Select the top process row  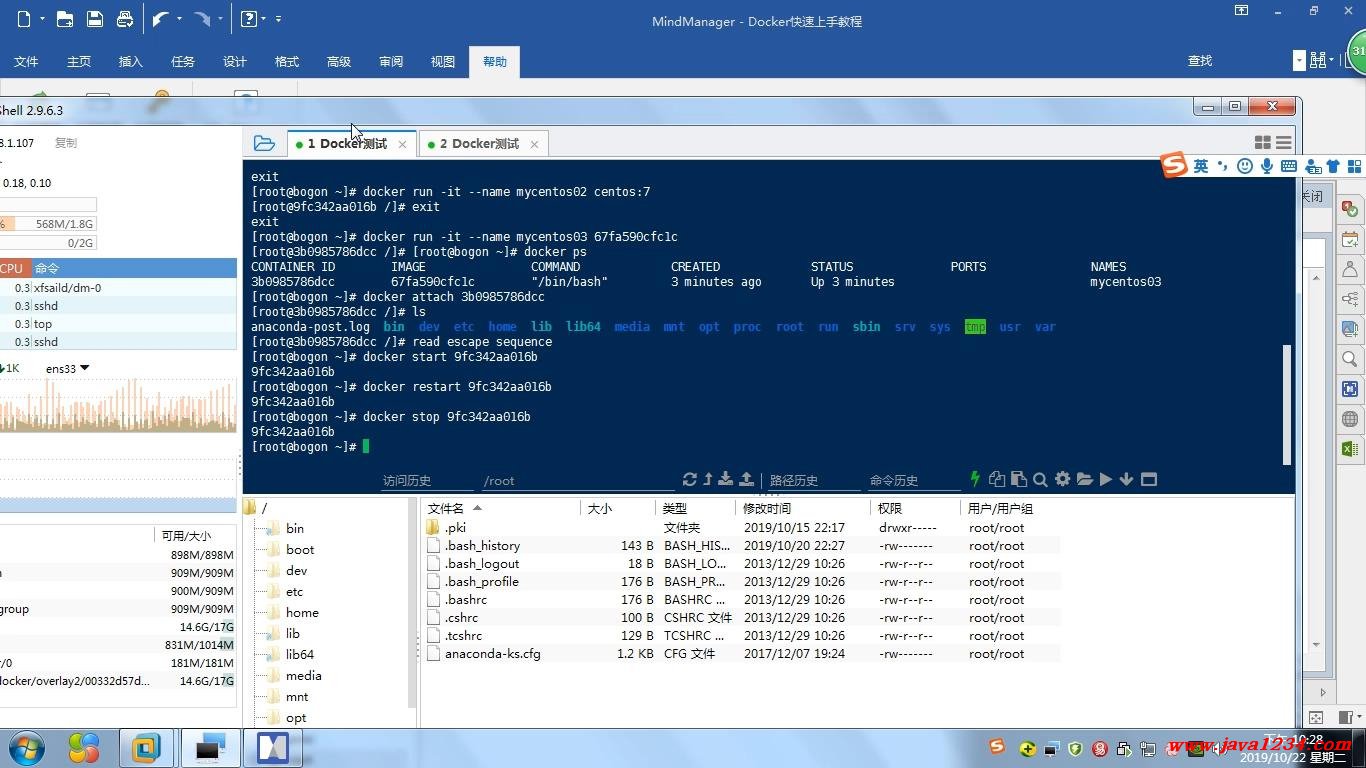[x=118, y=324]
